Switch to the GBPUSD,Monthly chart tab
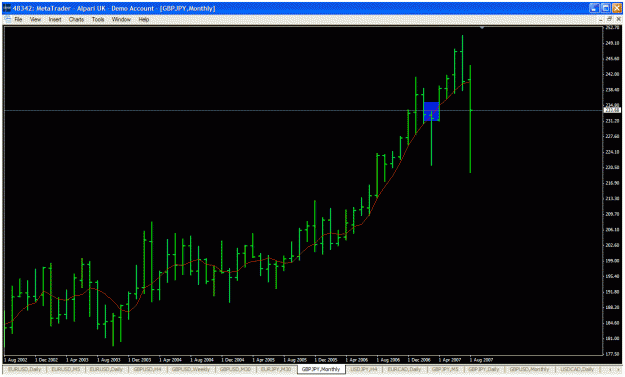The image size is (625, 377). pos(529,369)
